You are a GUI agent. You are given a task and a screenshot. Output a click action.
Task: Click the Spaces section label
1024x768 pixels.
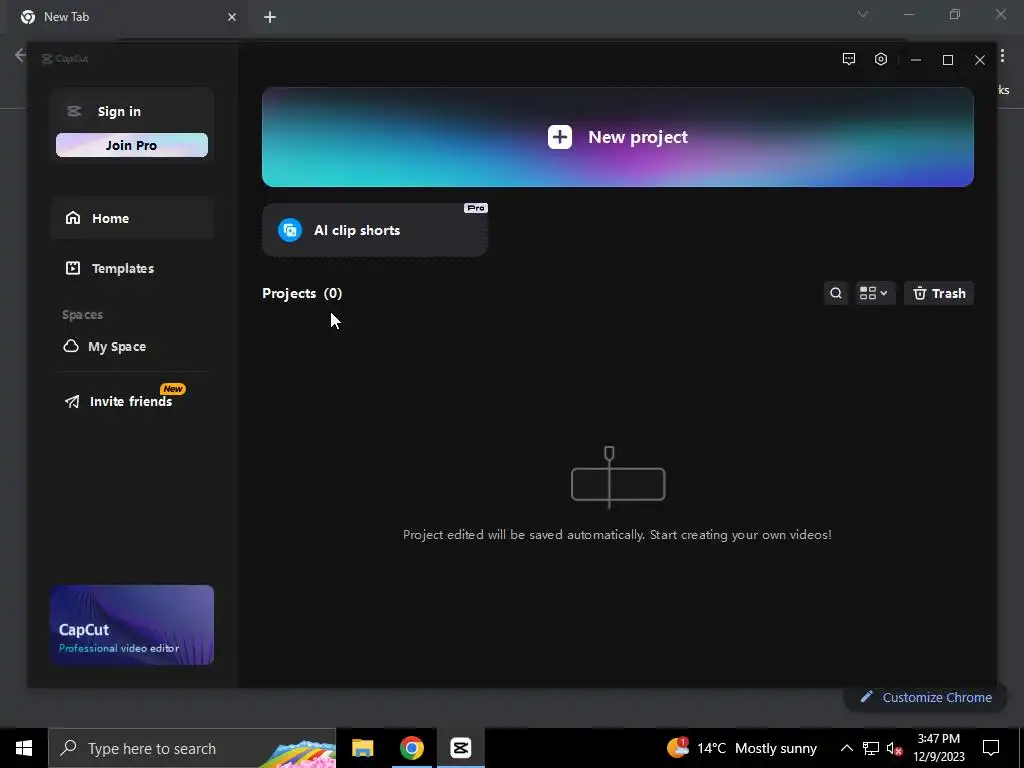tap(82, 315)
